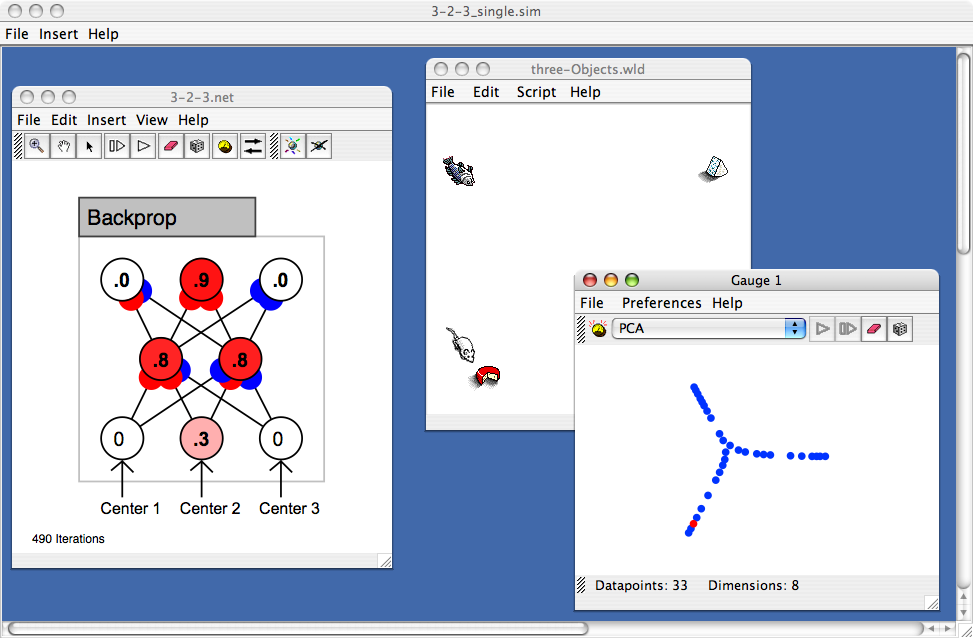Open Script menu in three-Objects world window
The height and width of the screenshot is (638, 973).
tap(536, 91)
